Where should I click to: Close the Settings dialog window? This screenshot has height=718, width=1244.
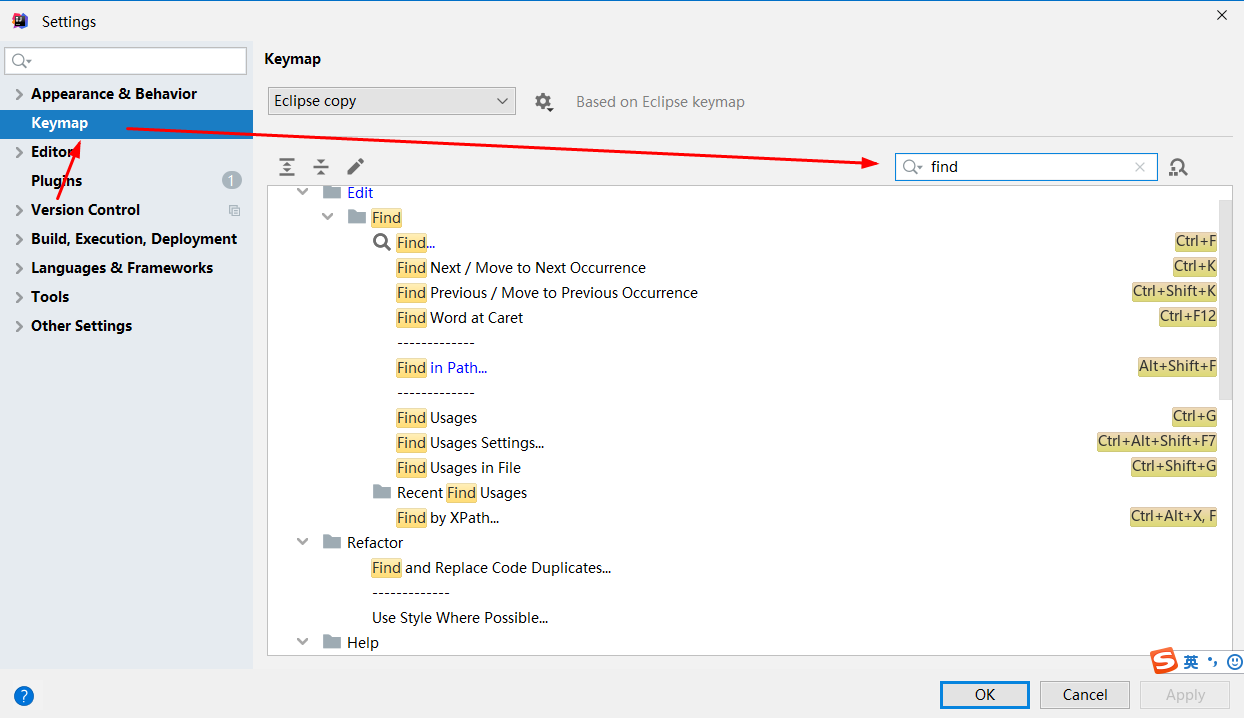(1222, 15)
